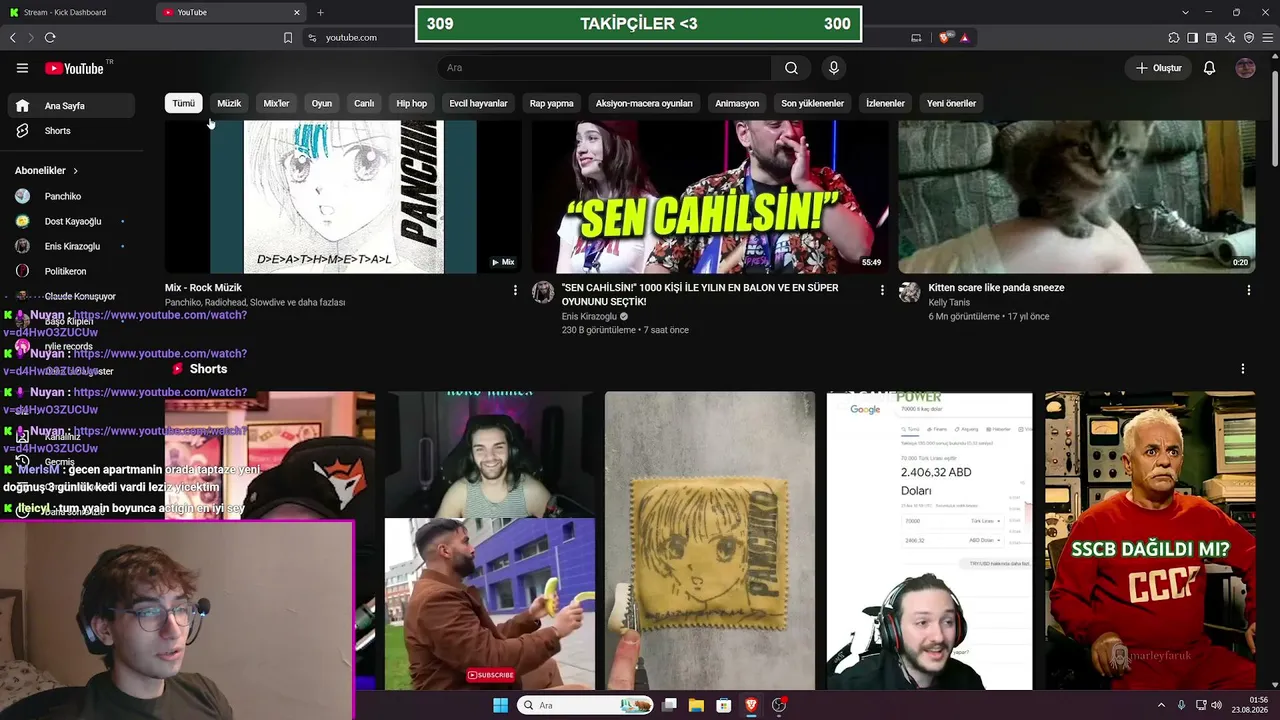Image resolution: width=1280 pixels, height=720 pixels.
Task: Open the Brave Rewards triangle icon
Action: tap(965, 38)
